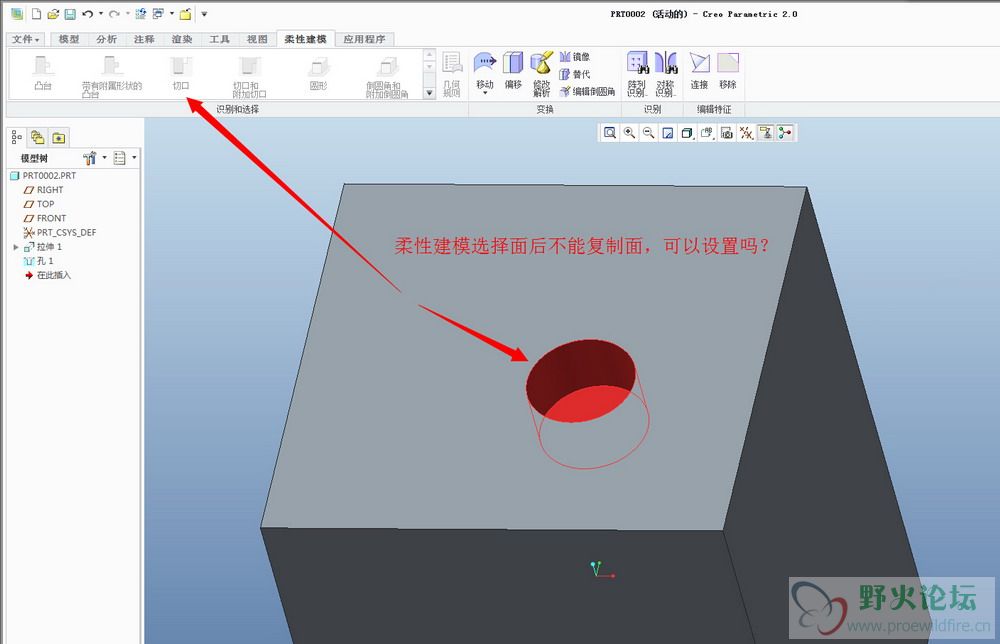Viewport: 1000px width, 644px height.
Task: Select the TOP datum plane
Action: [39, 204]
